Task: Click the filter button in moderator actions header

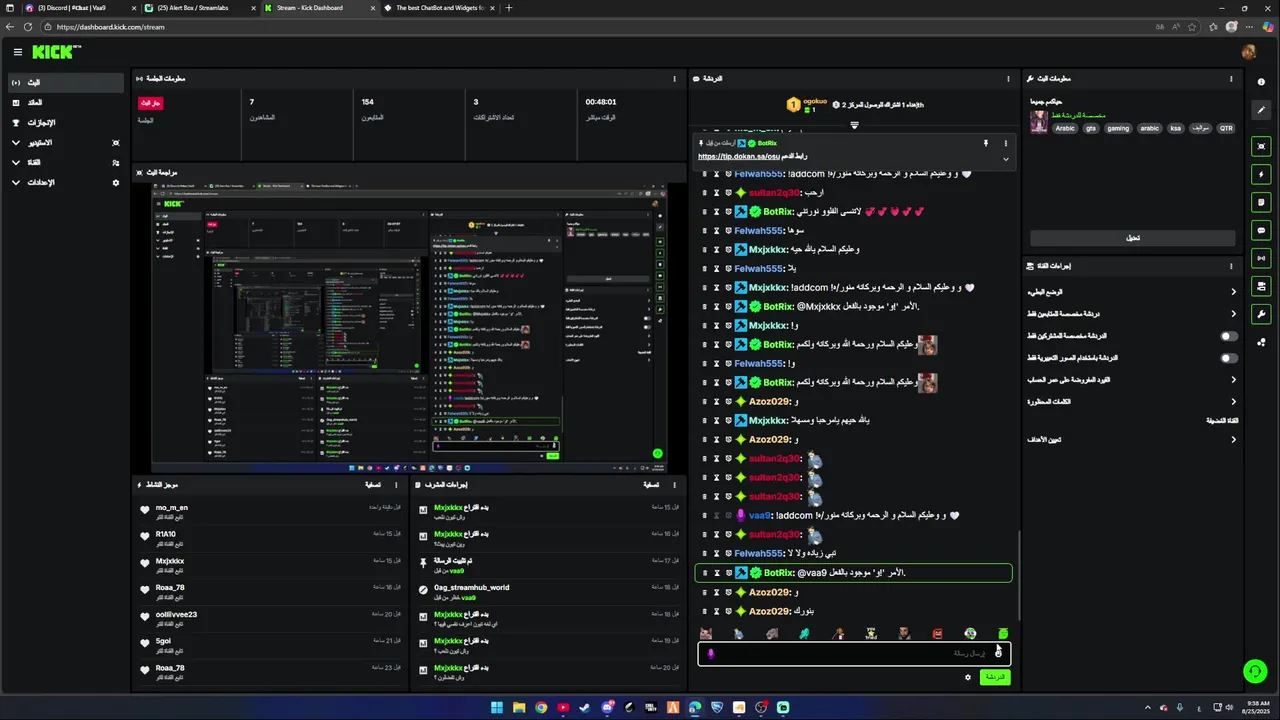Action: click(650, 485)
